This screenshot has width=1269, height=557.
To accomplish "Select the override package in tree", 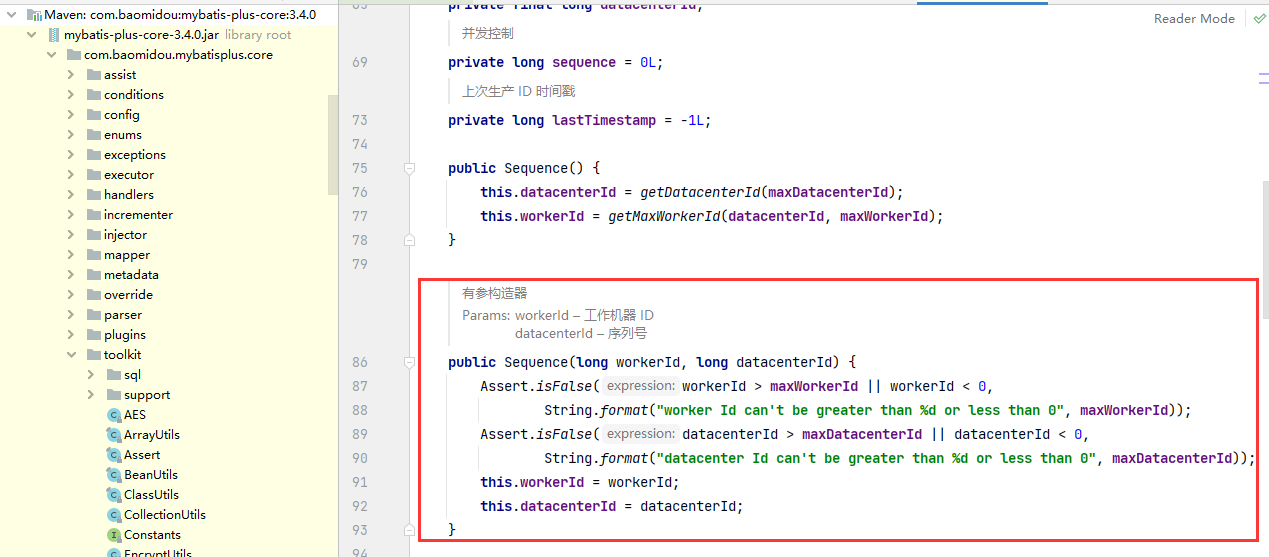I will (x=128, y=295).
